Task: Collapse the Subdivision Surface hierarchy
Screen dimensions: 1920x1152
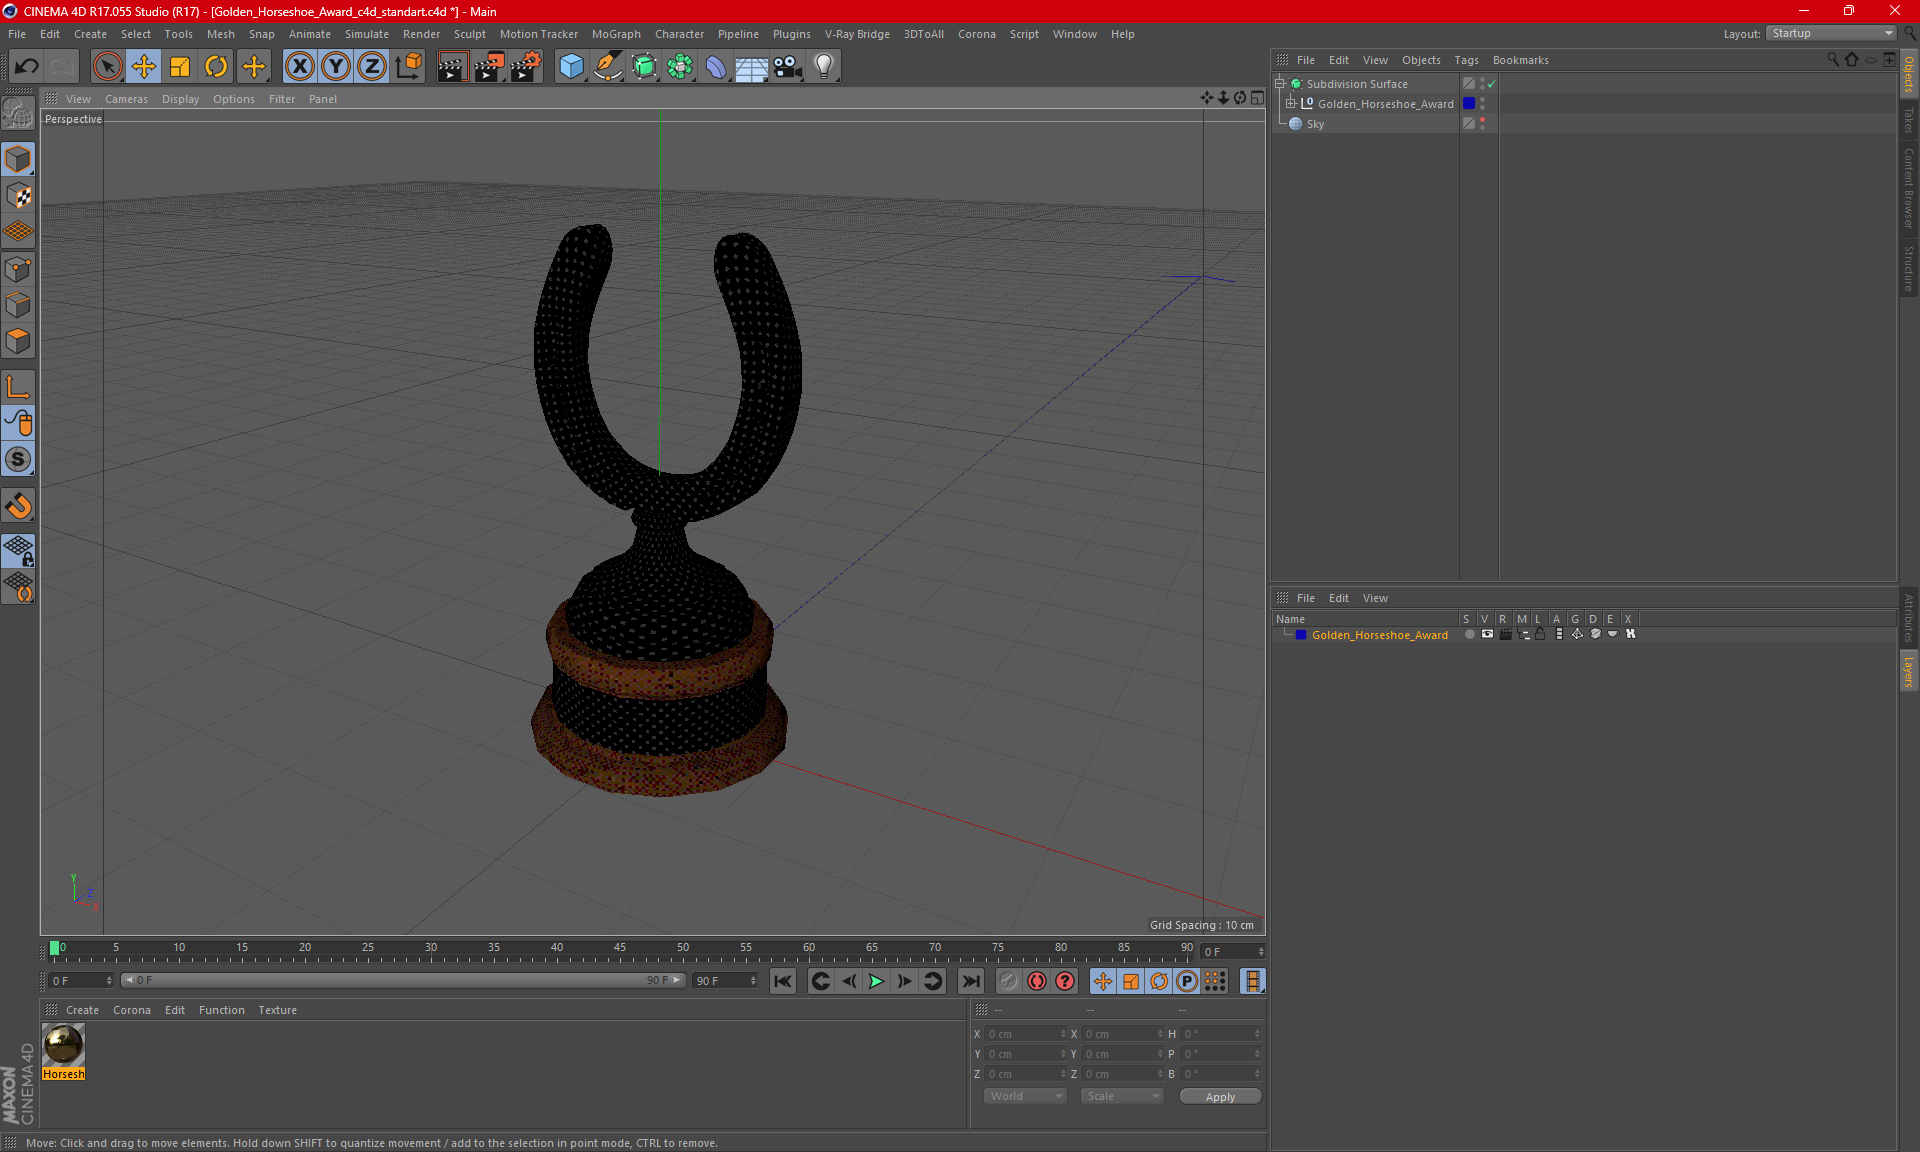Action: tap(1280, 84)
